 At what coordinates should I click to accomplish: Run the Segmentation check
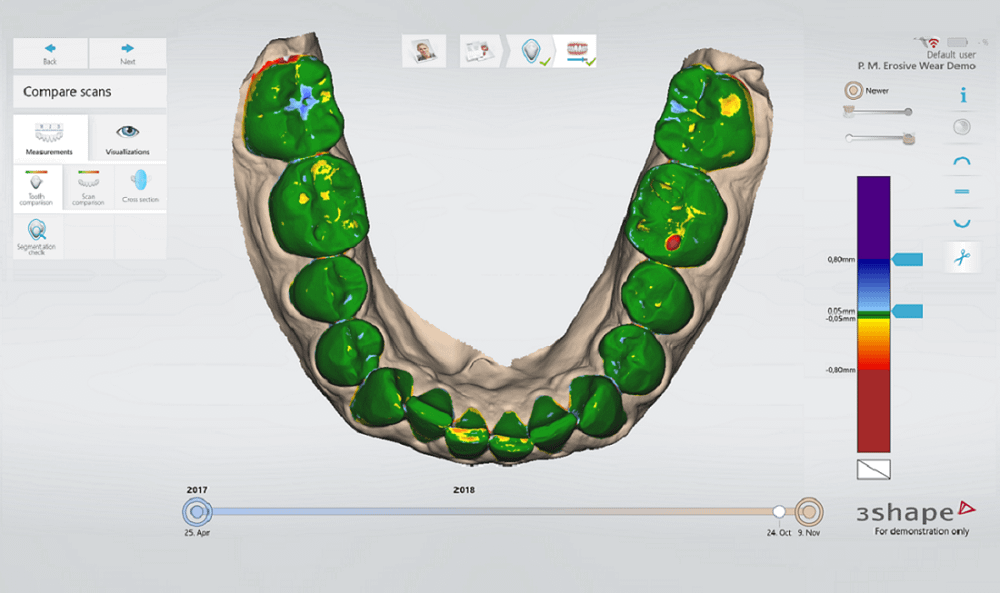click(37, 236)
